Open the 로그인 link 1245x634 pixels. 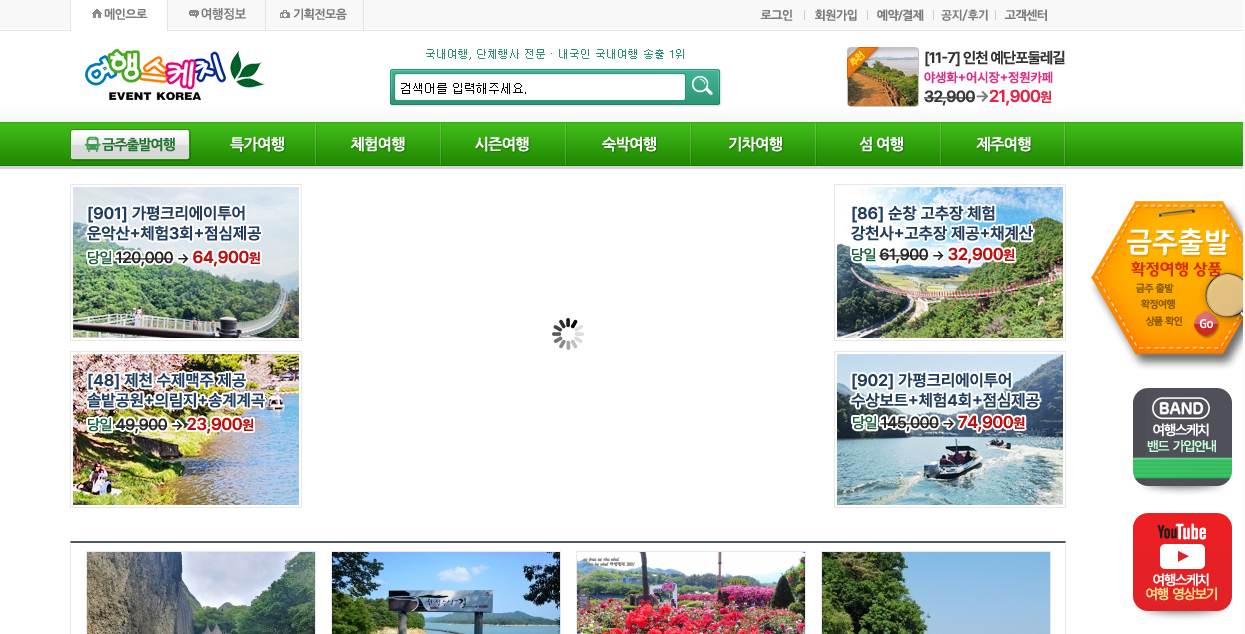pyautogui.click(x=776, y=14)
